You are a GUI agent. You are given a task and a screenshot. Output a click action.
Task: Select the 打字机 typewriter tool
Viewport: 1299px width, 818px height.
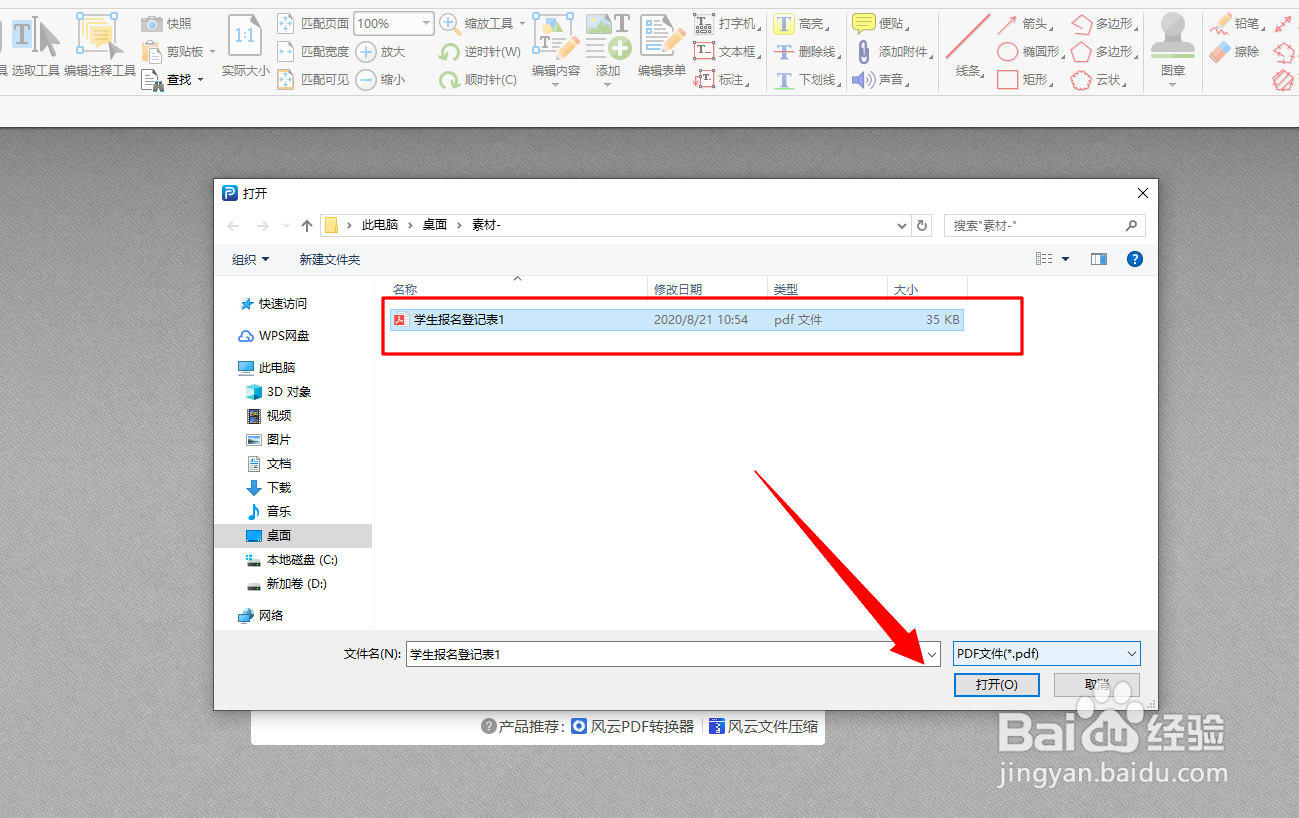click(x=727, y=23)
